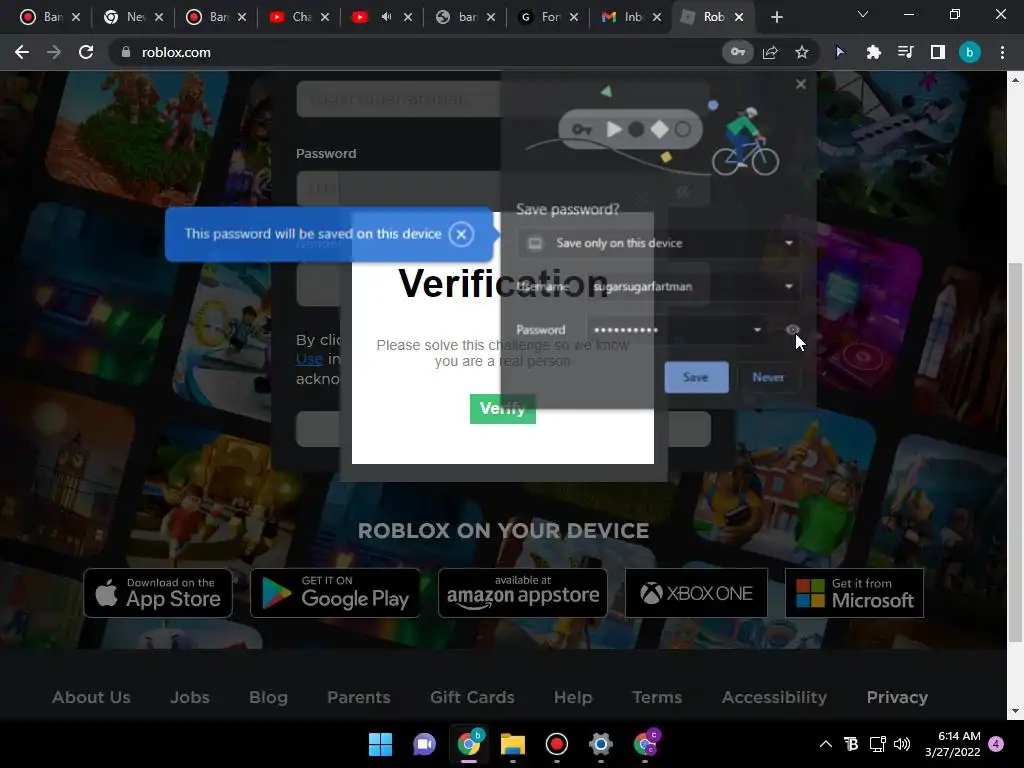This screenshot has width=1024, height=768.
Task: Click the page vertical scrollbar thumb
Action: tap(1015, 452)
